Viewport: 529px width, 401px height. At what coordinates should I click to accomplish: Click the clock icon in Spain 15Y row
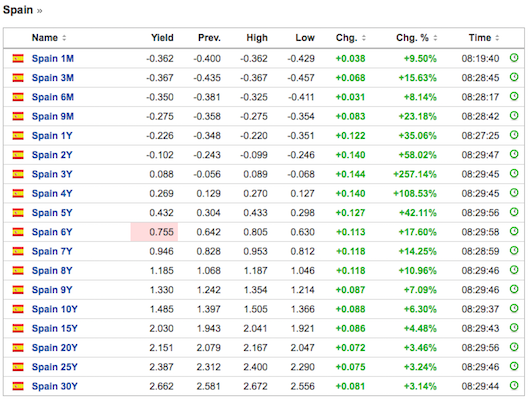click(513, 327)
